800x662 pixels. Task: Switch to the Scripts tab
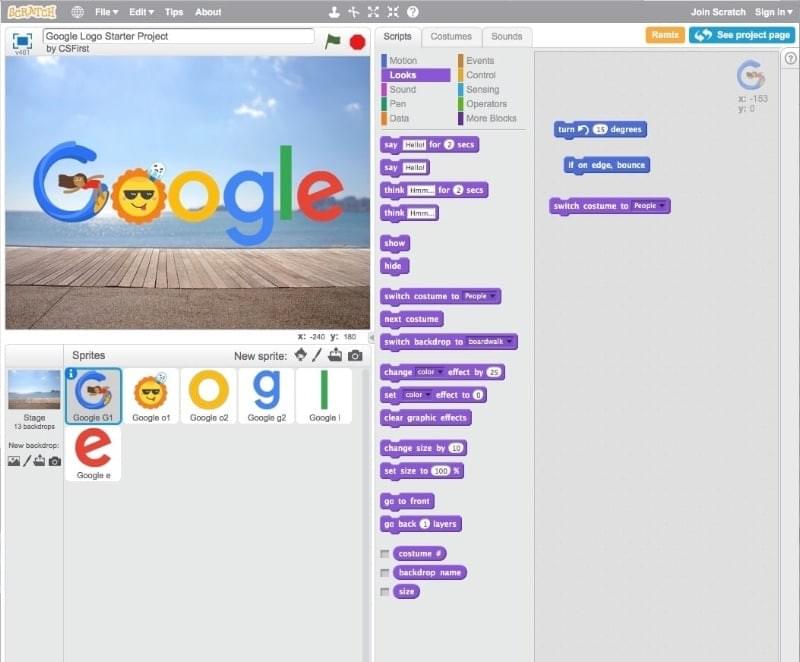pos(397,36)
